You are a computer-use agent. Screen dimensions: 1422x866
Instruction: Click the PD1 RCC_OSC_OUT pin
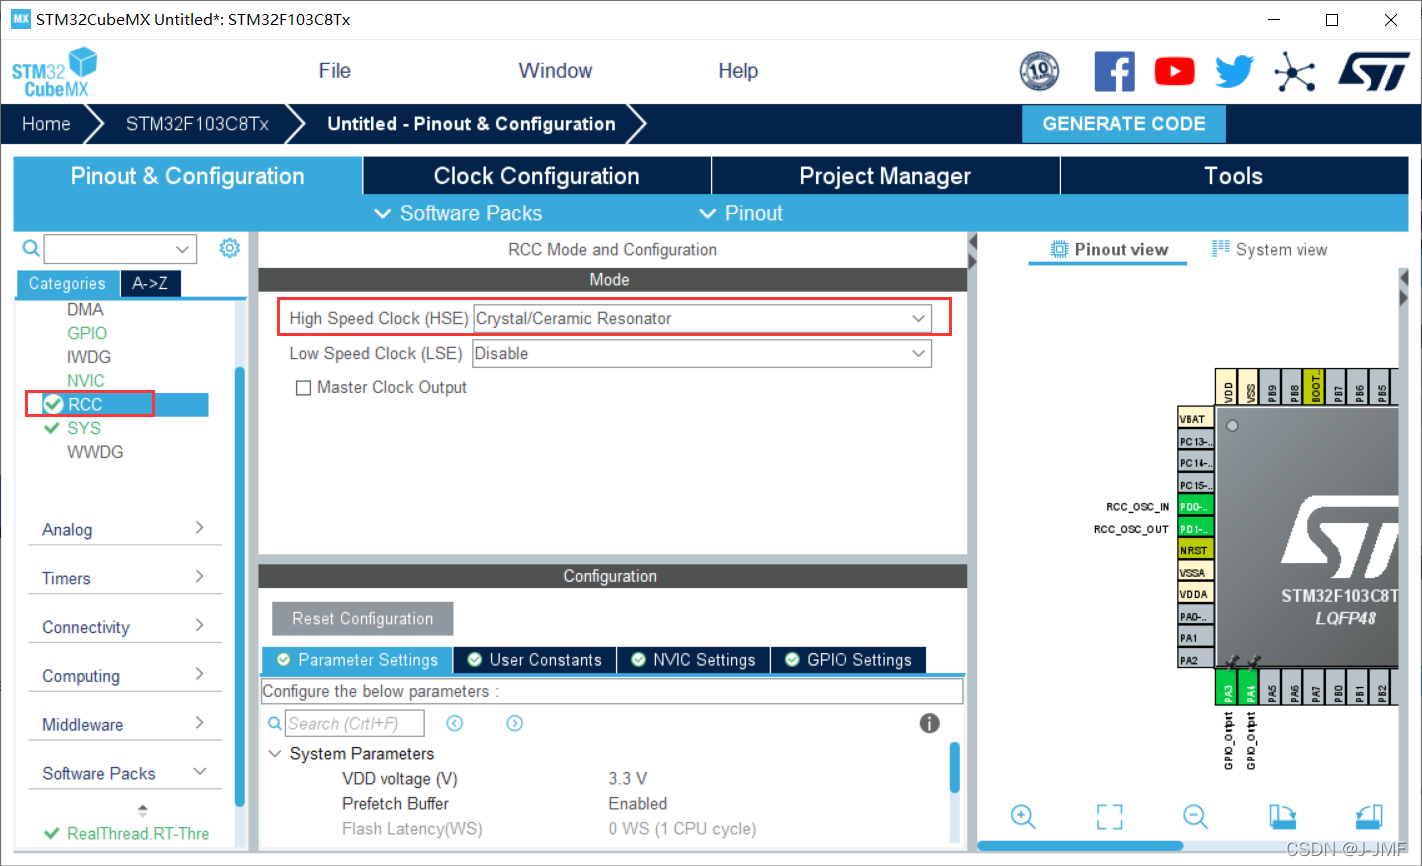point(1196,528)
